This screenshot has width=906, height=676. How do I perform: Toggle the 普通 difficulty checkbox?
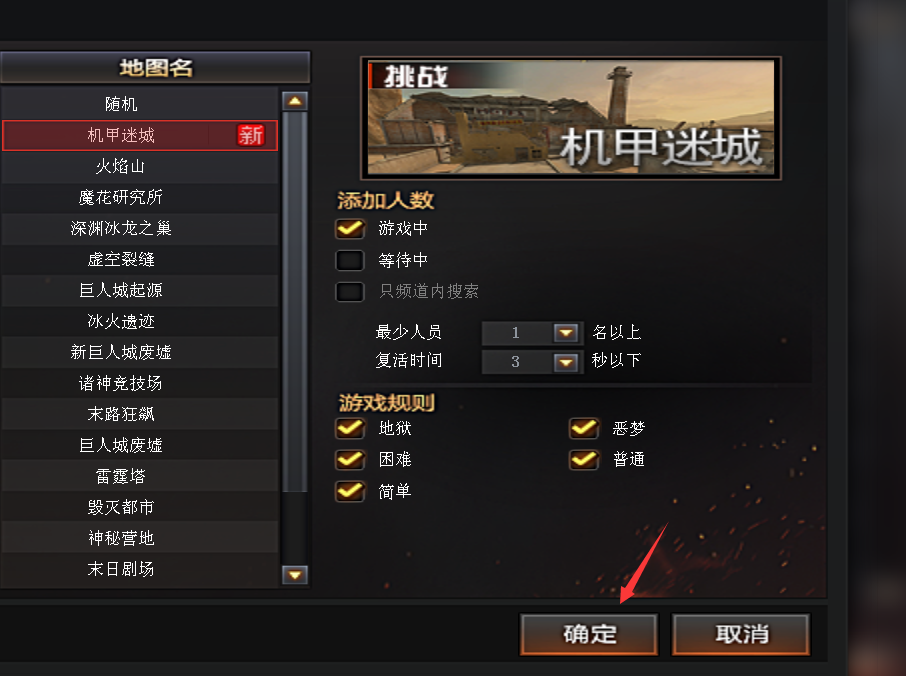(x=584, y=459)
